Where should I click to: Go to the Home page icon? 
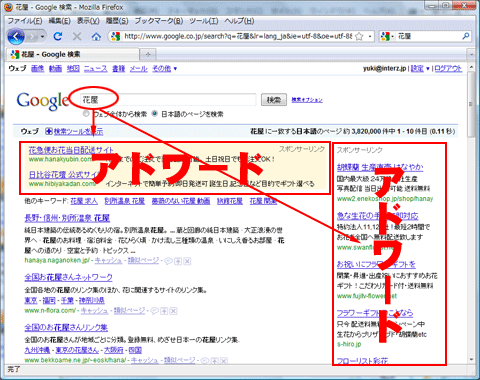tap(96, 36)
